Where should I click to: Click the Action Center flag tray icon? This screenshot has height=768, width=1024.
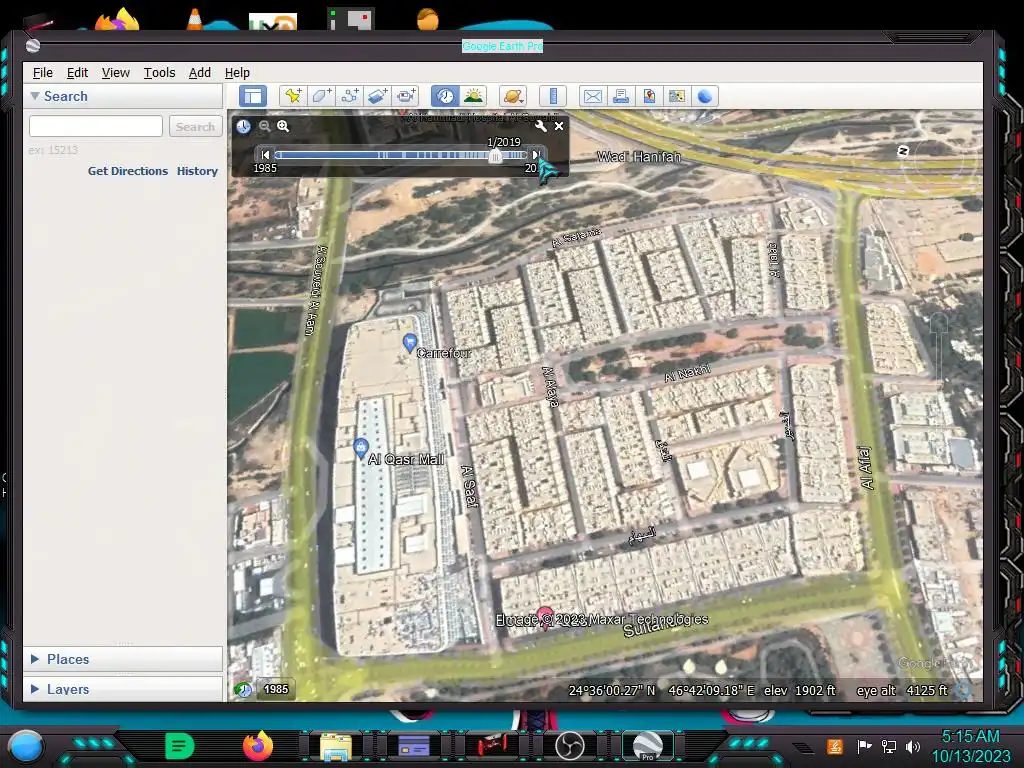pyautogui.click(x=864, y=746)
